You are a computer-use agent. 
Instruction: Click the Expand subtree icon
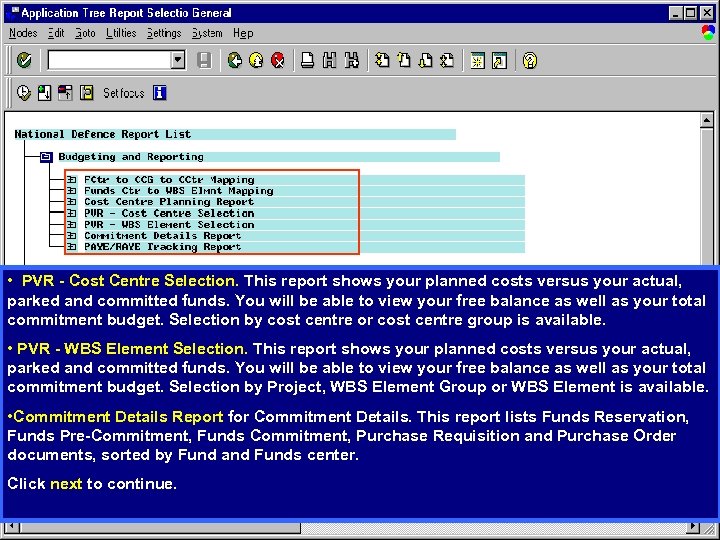(44, 93)
